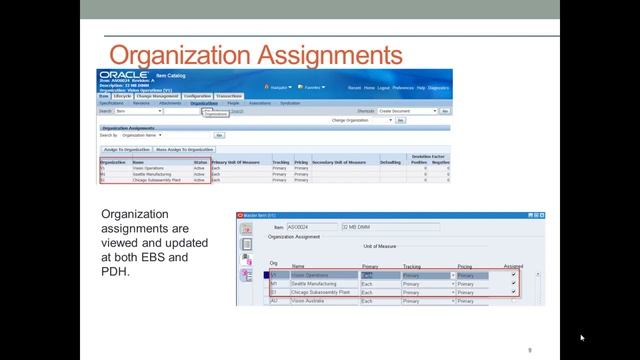Screen dimensions: 640x360
Task: Click Vision Australia name cell in Master Item
Action: 324,301
